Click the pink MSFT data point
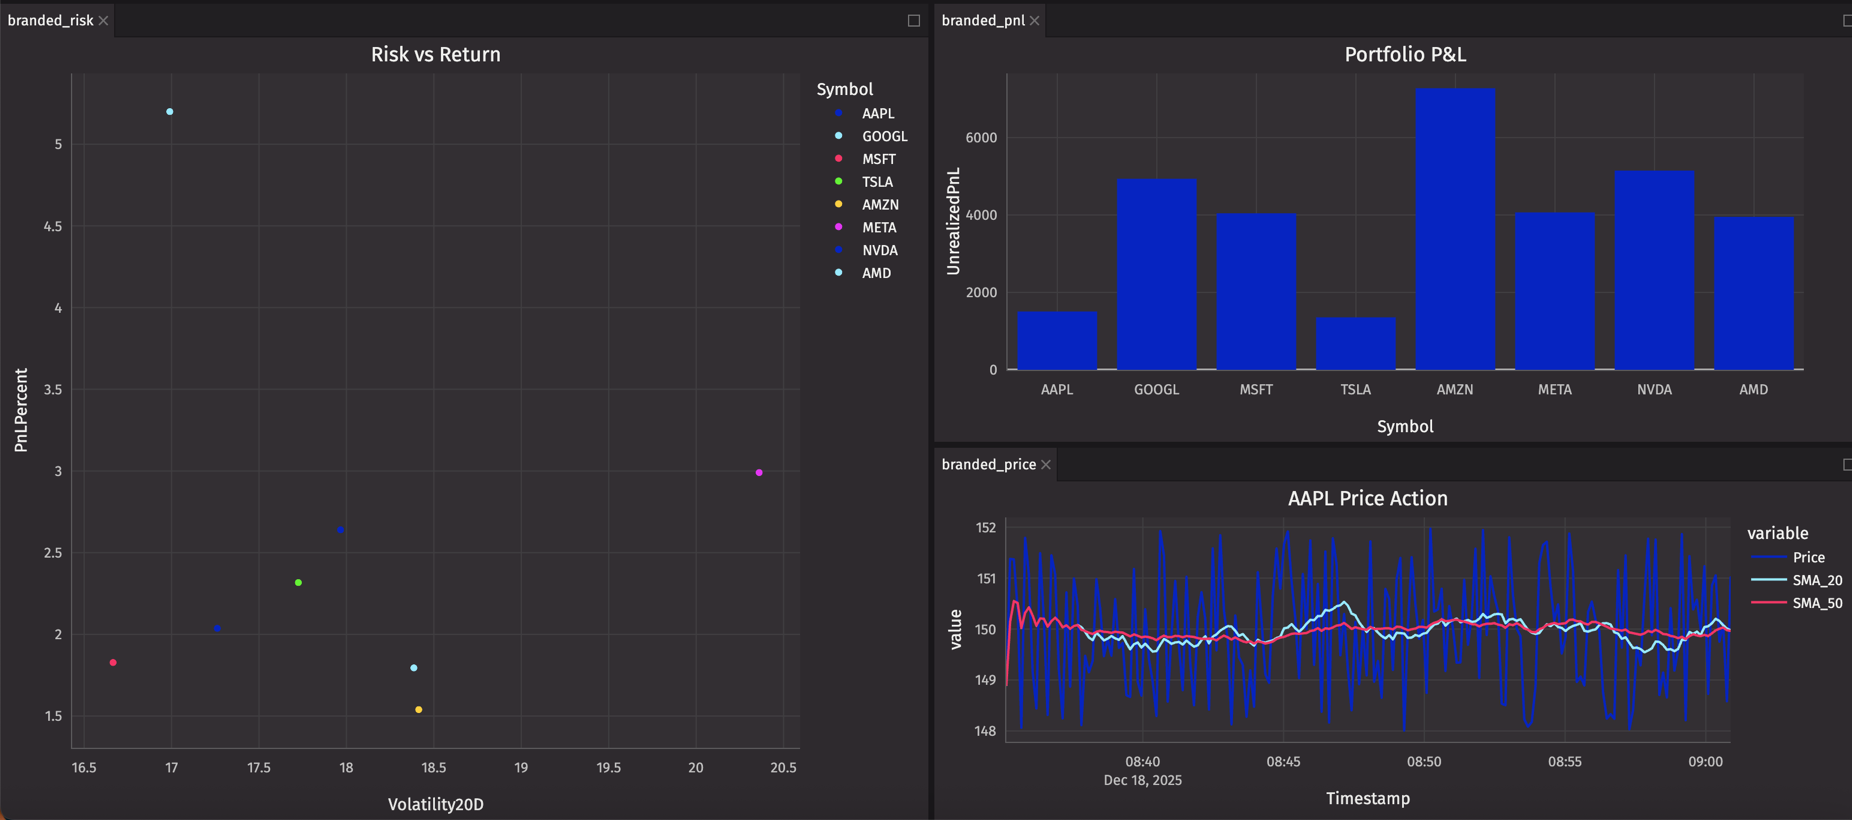Viewport: 1852px width, 820px height. pyautogui.click(x=113, y=663)
